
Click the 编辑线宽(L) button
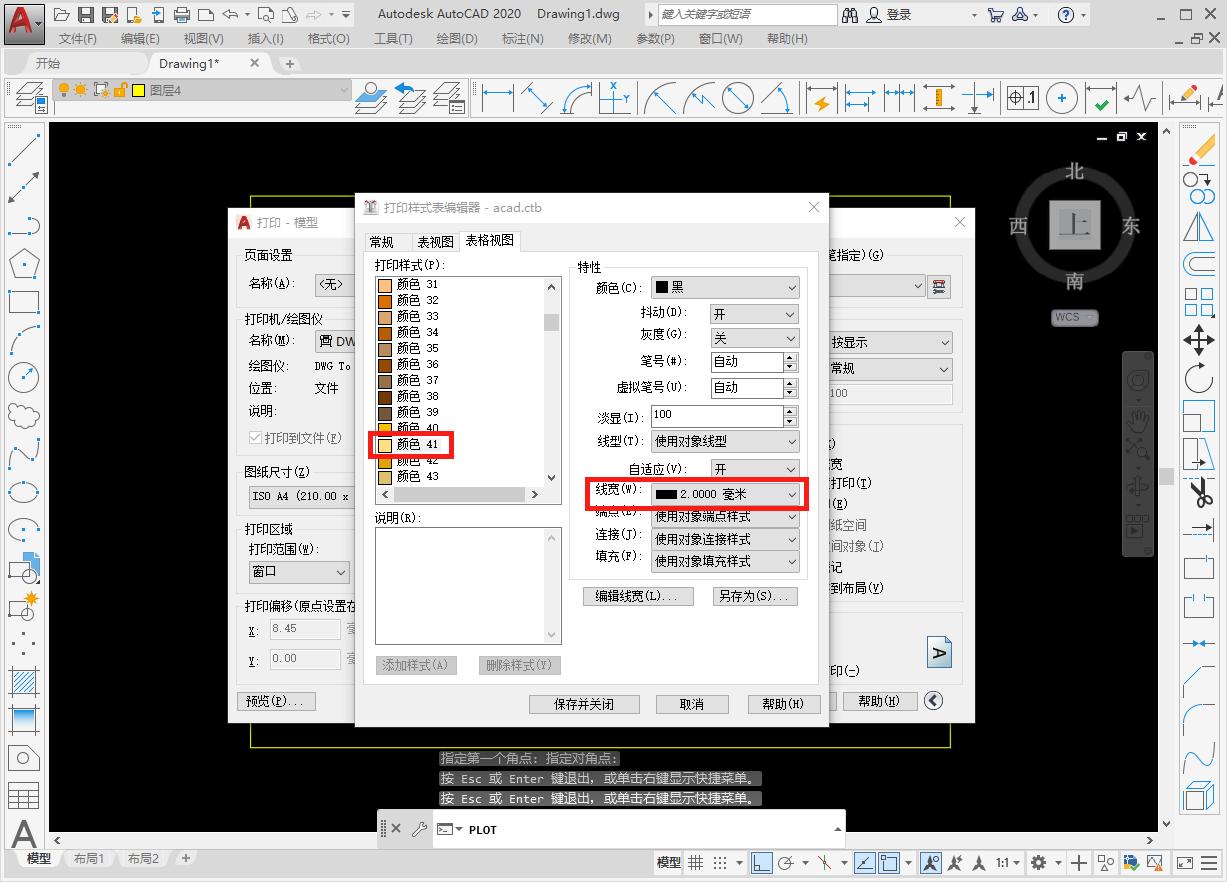[638, 596]
